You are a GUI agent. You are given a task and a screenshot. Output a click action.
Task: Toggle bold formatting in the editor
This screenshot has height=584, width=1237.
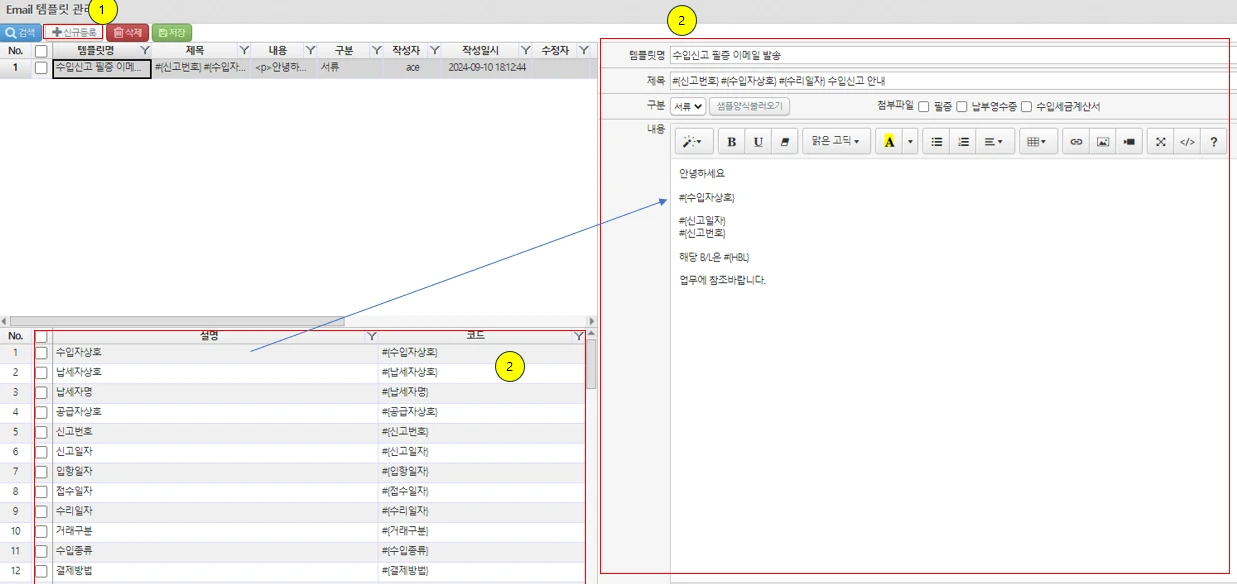click(x=732, y=142)
